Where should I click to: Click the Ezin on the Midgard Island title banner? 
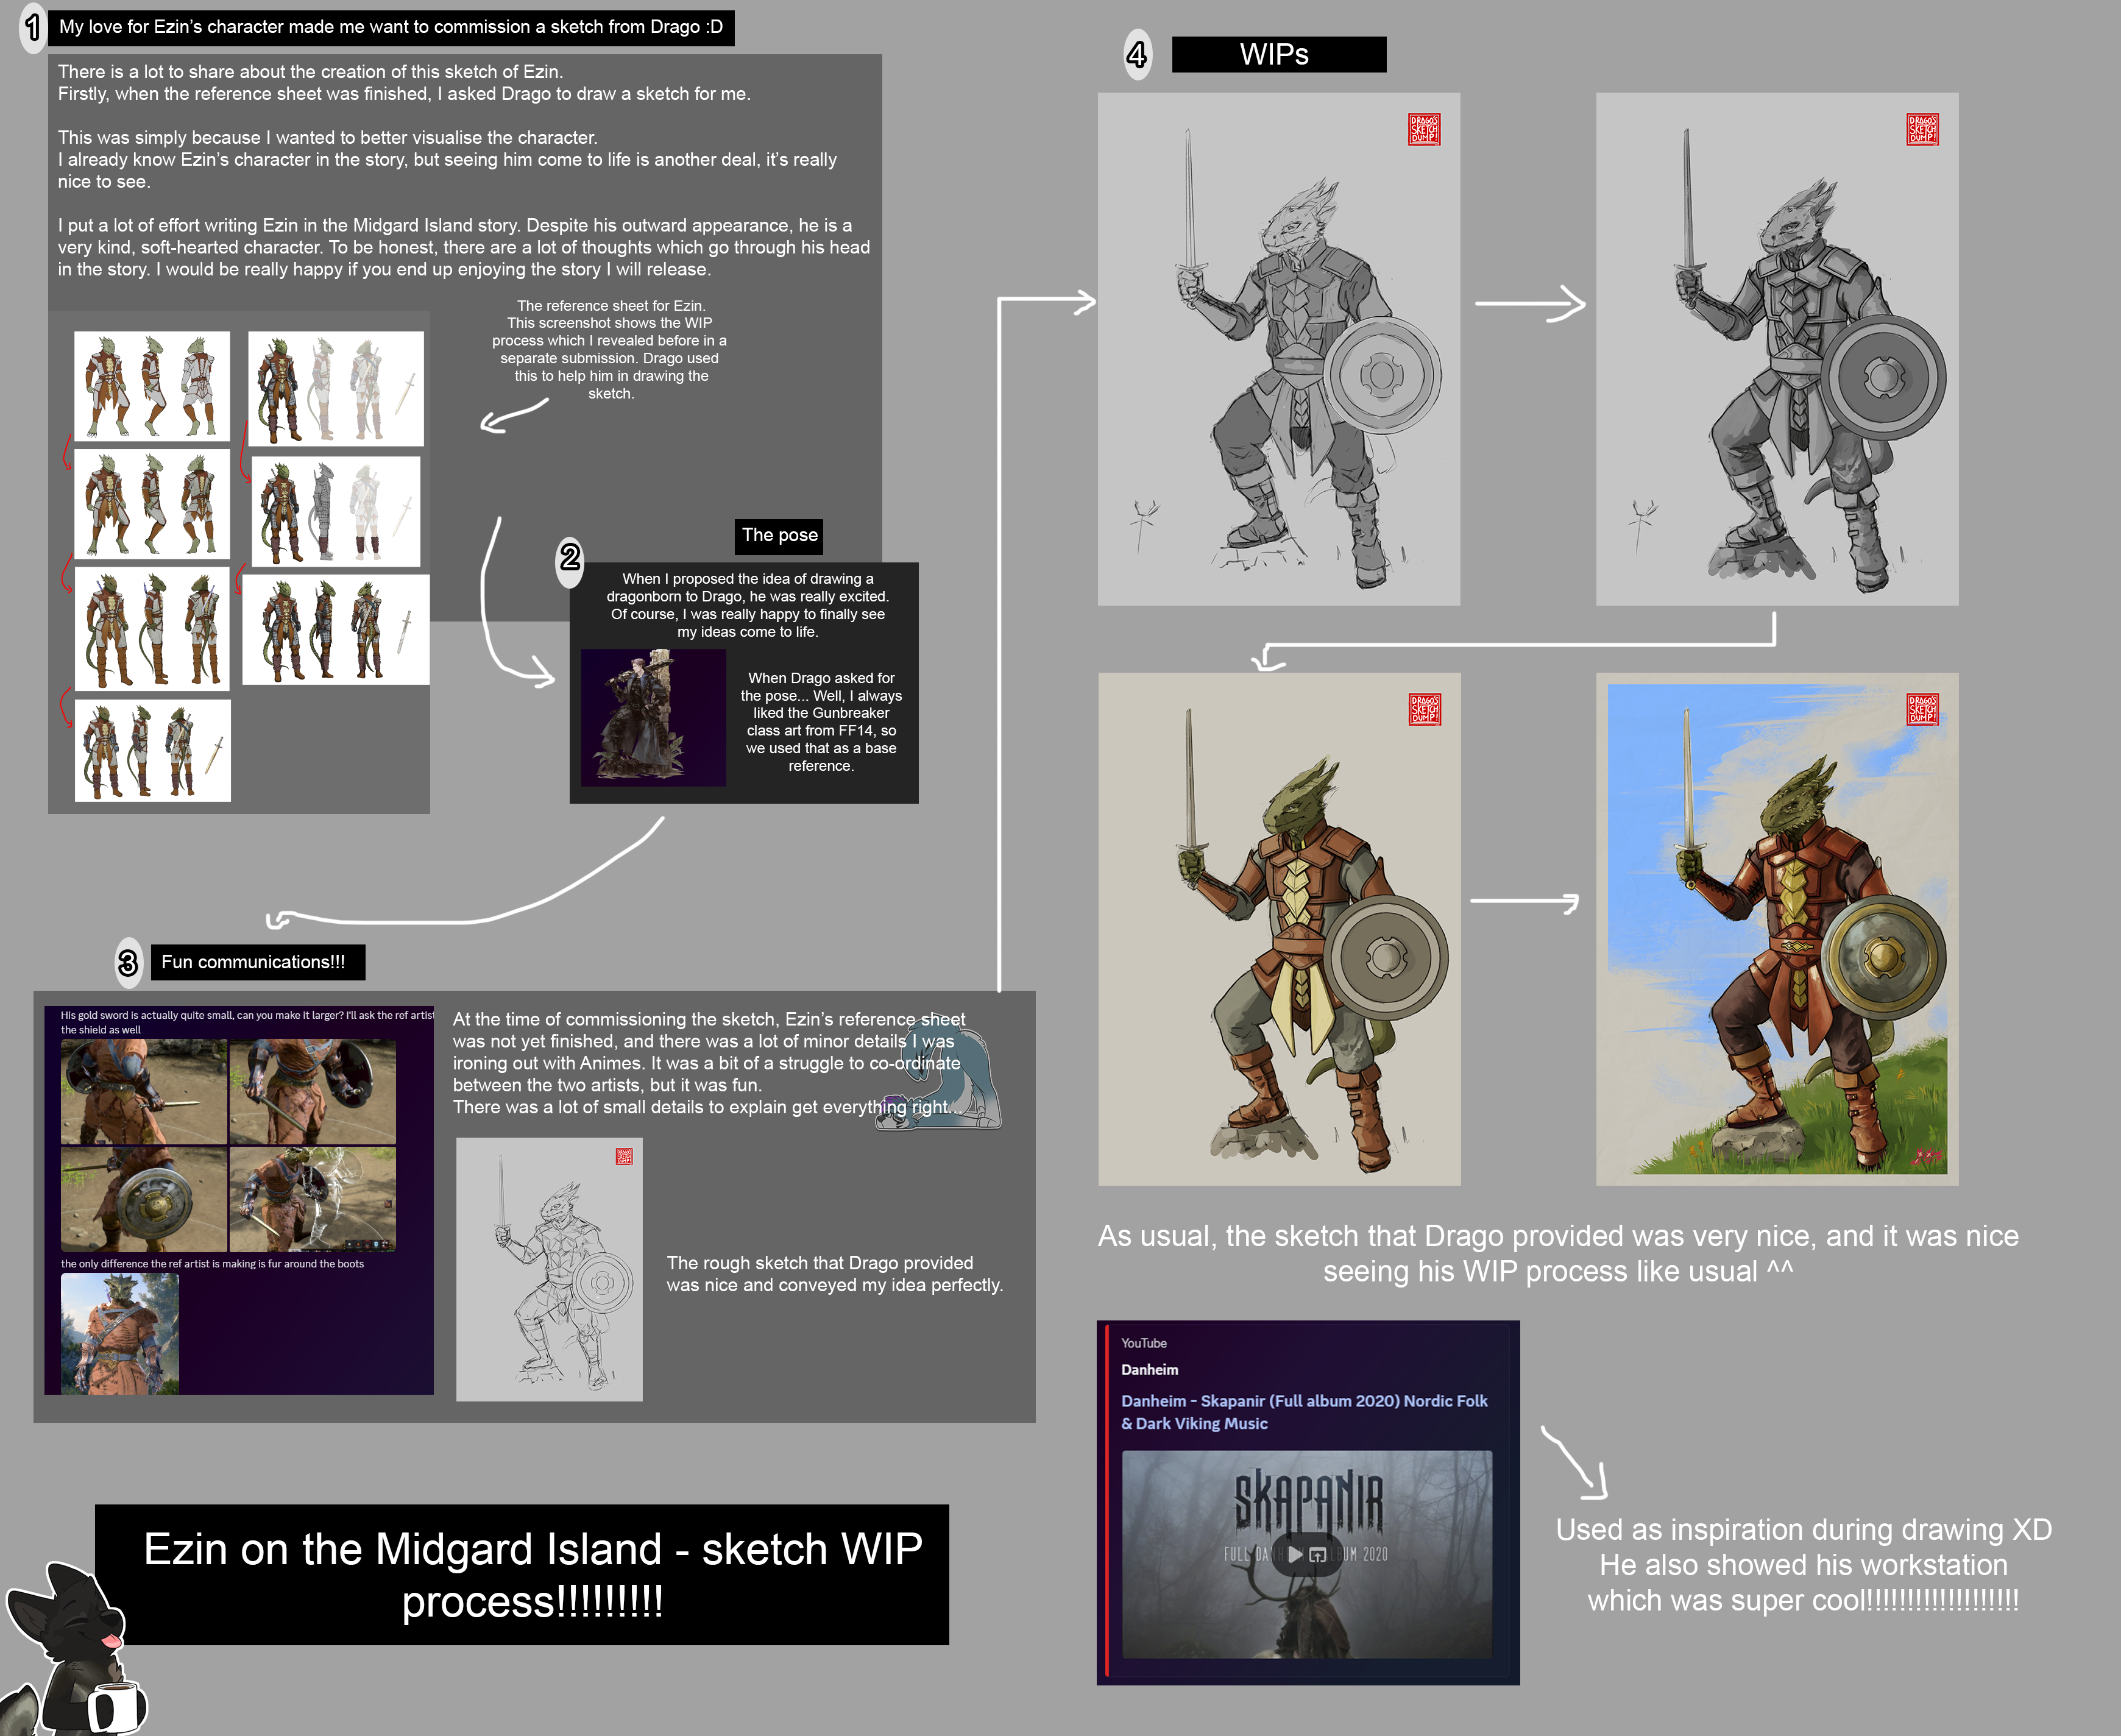[522, 1574]
